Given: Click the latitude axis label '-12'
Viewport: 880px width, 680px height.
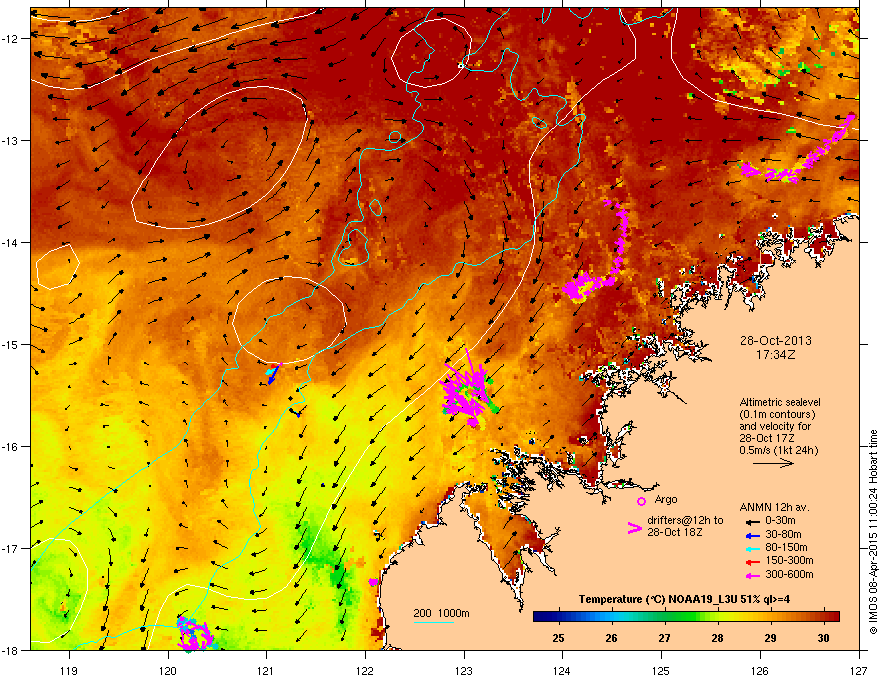Looking at the screenshot, I should point(12,38).
